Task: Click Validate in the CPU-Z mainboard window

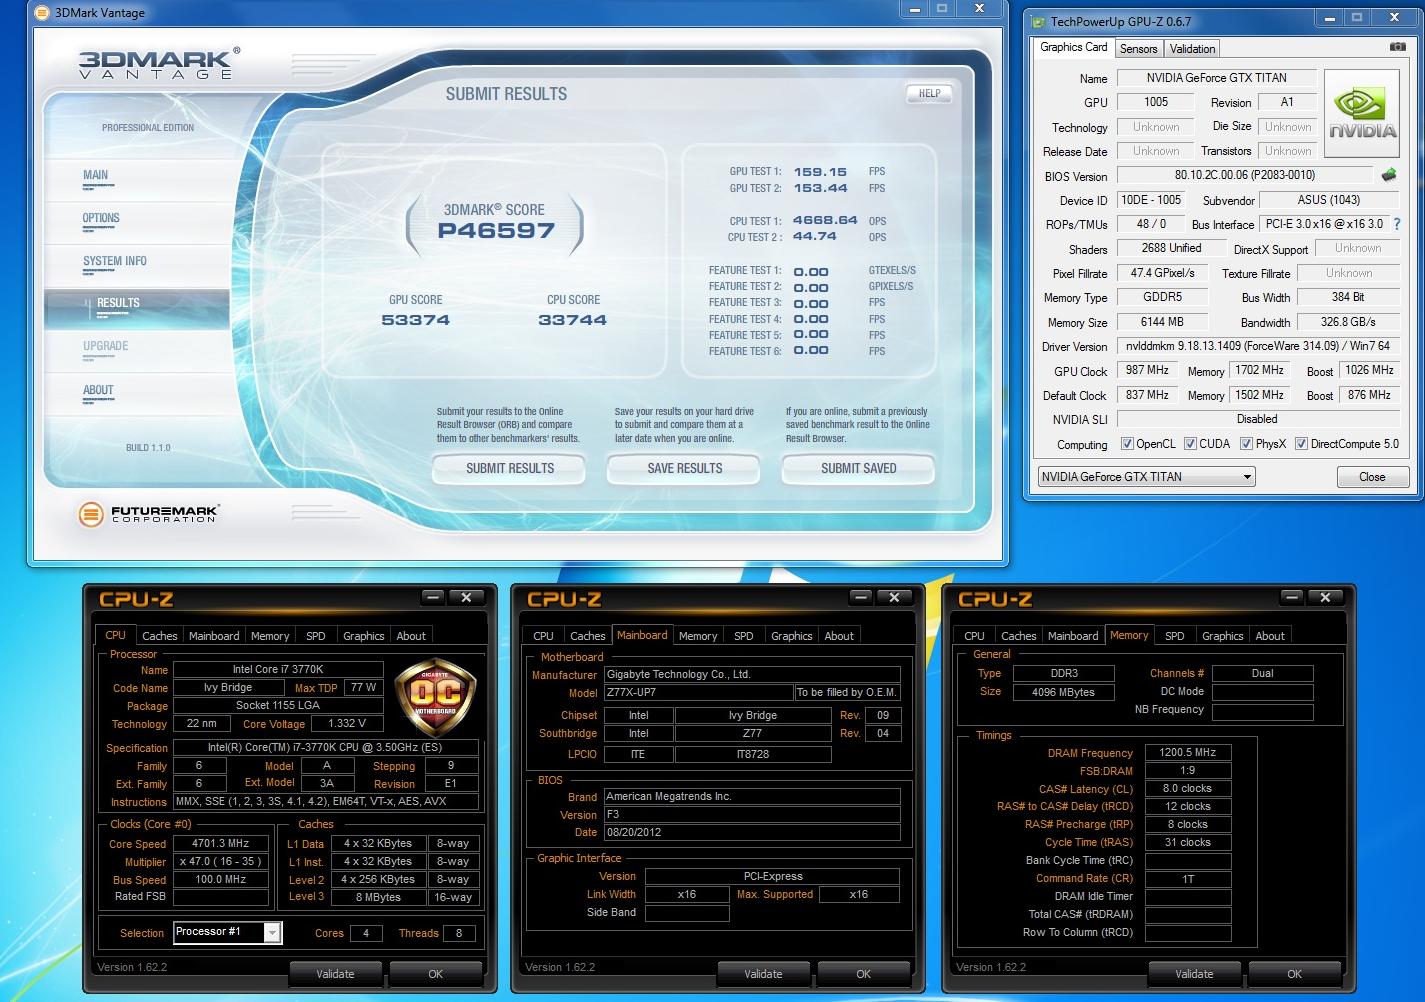Action: point(764,973)
